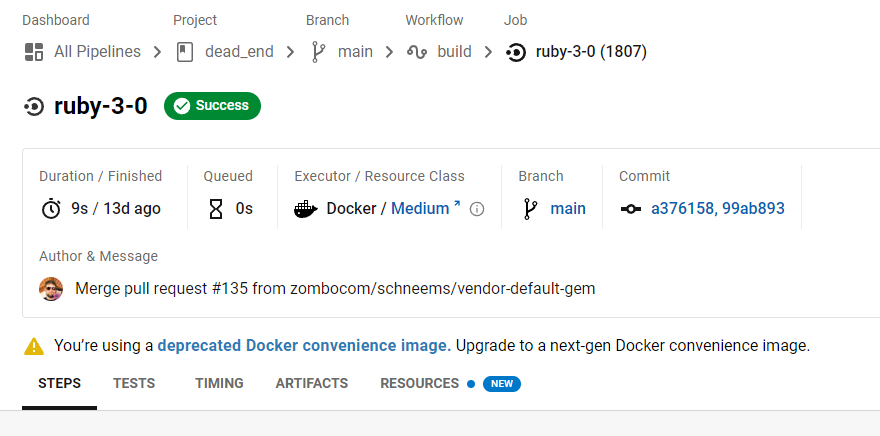880x436 pixels.
Task: Click the dead_end project book icon
Action: pyautogui.click(x=185, y=52)
